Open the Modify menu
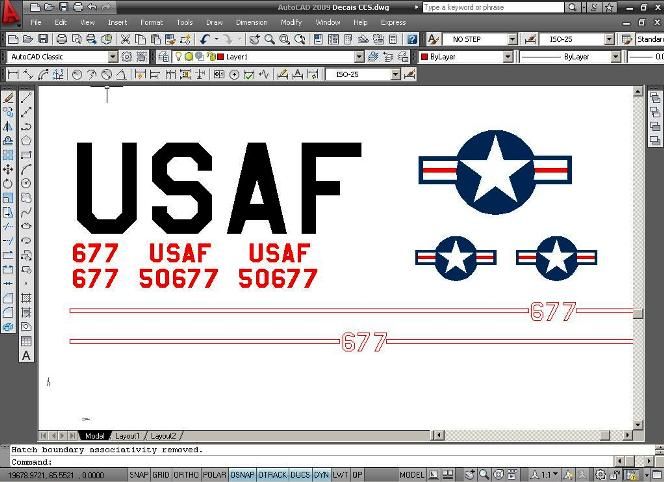This screenshot has width=664, height=482. click(x=291, y=22)
